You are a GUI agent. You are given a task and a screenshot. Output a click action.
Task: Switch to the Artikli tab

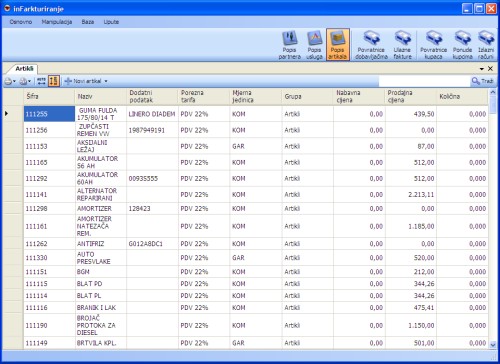tap(24, 69)
